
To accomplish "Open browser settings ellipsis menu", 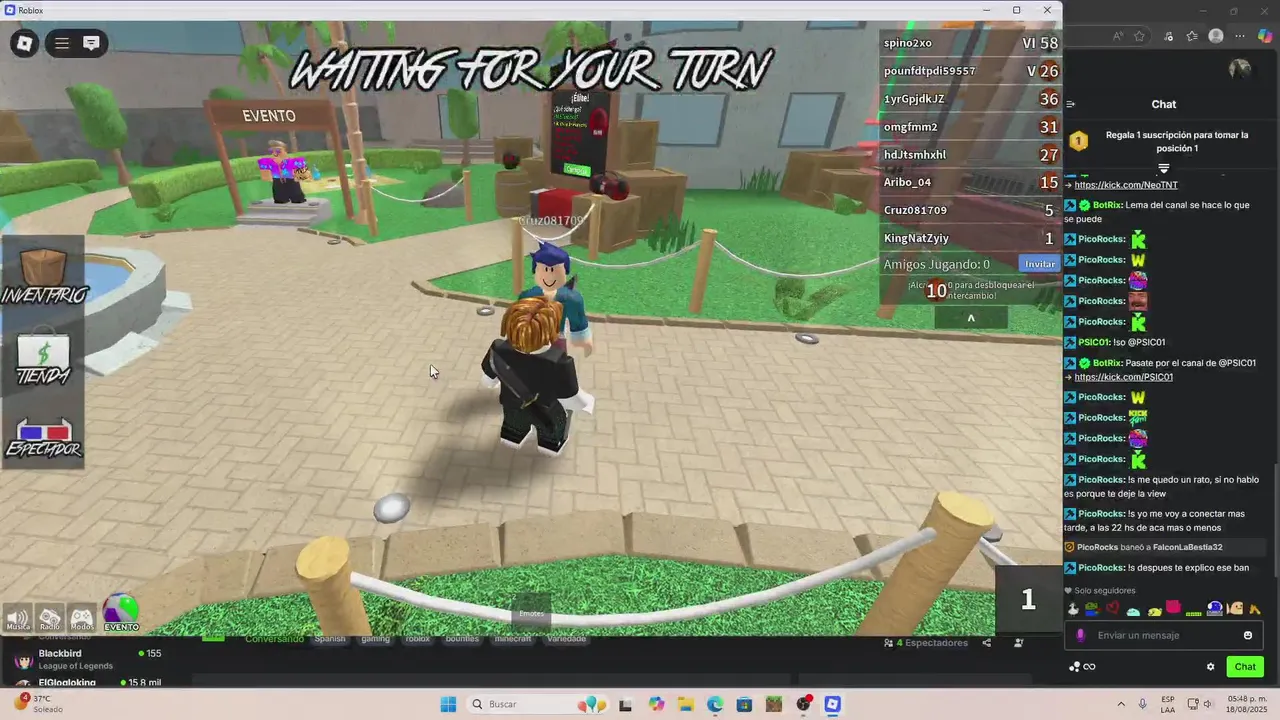I will click(x=1240, y=36).
